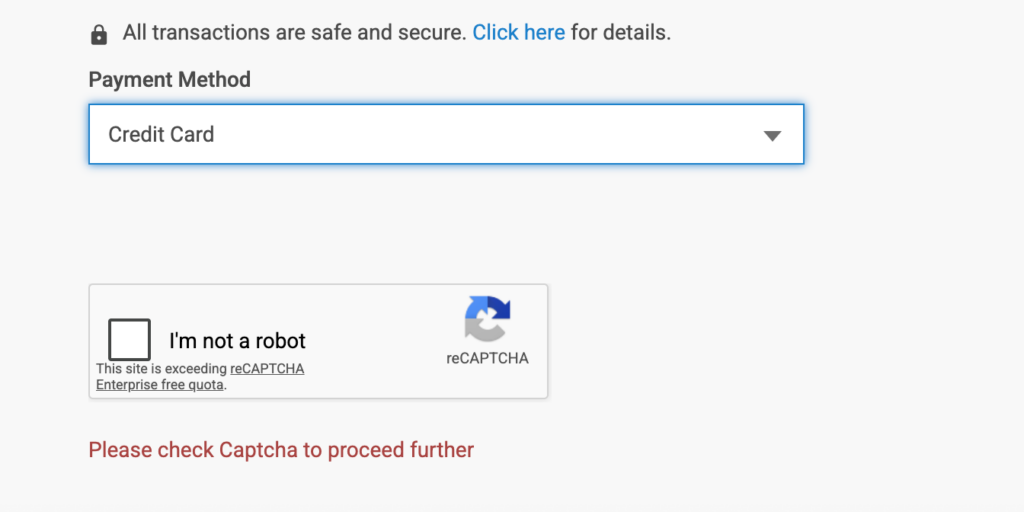Viewport: 1024px width, 512px height.
Task: Click the dropdown arrow beside Credit Card
Action: tap(772, 135)
